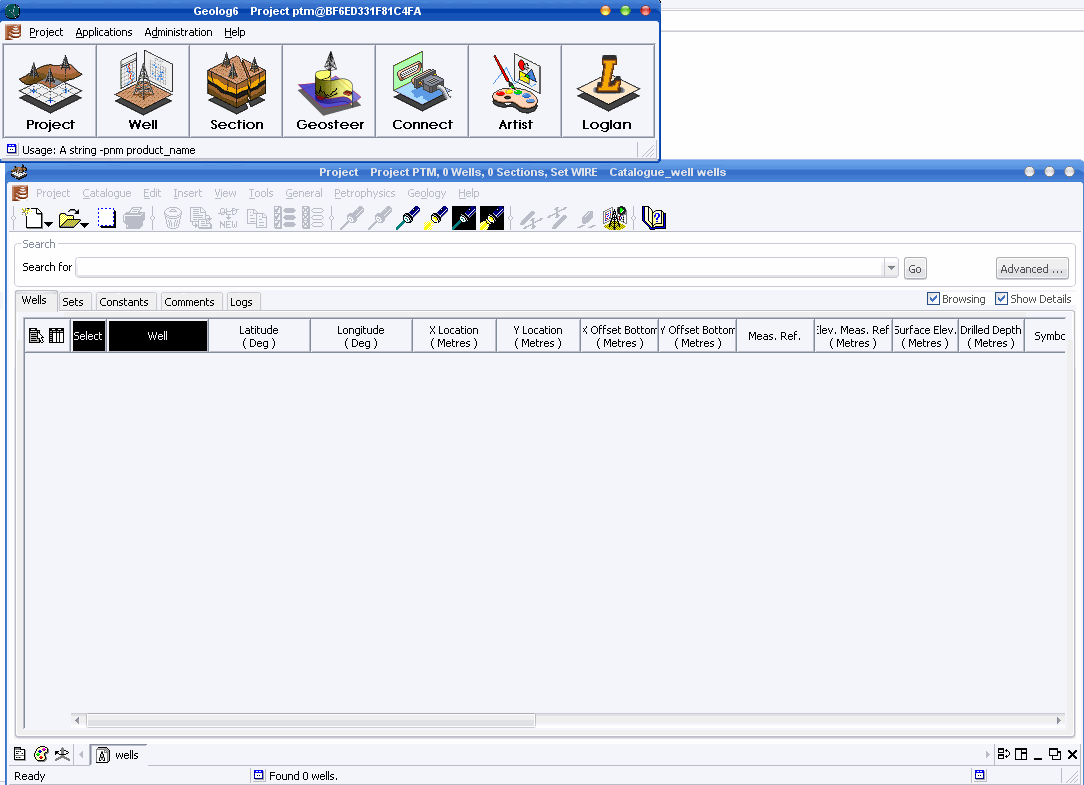Select the Wells tab
The height and width of the screenshot is (785, 1084).
click(x=34, y=300)
